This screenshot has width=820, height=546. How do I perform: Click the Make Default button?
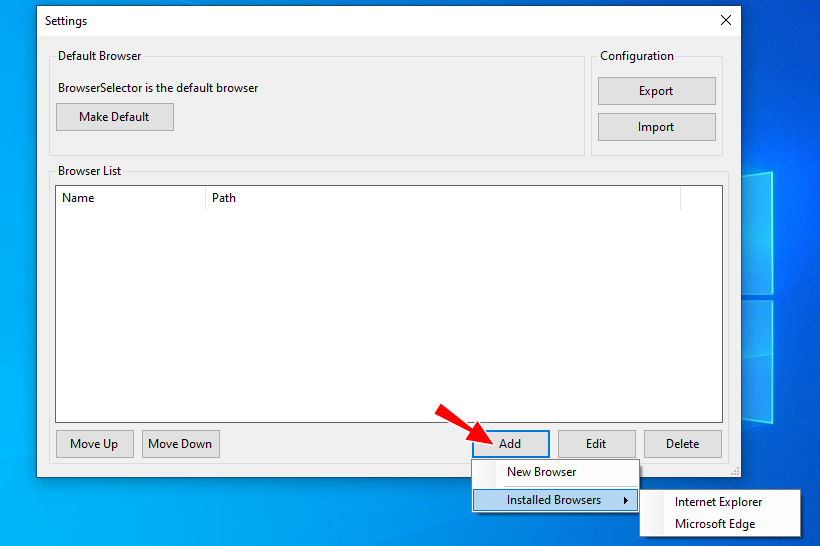(115, 117)
